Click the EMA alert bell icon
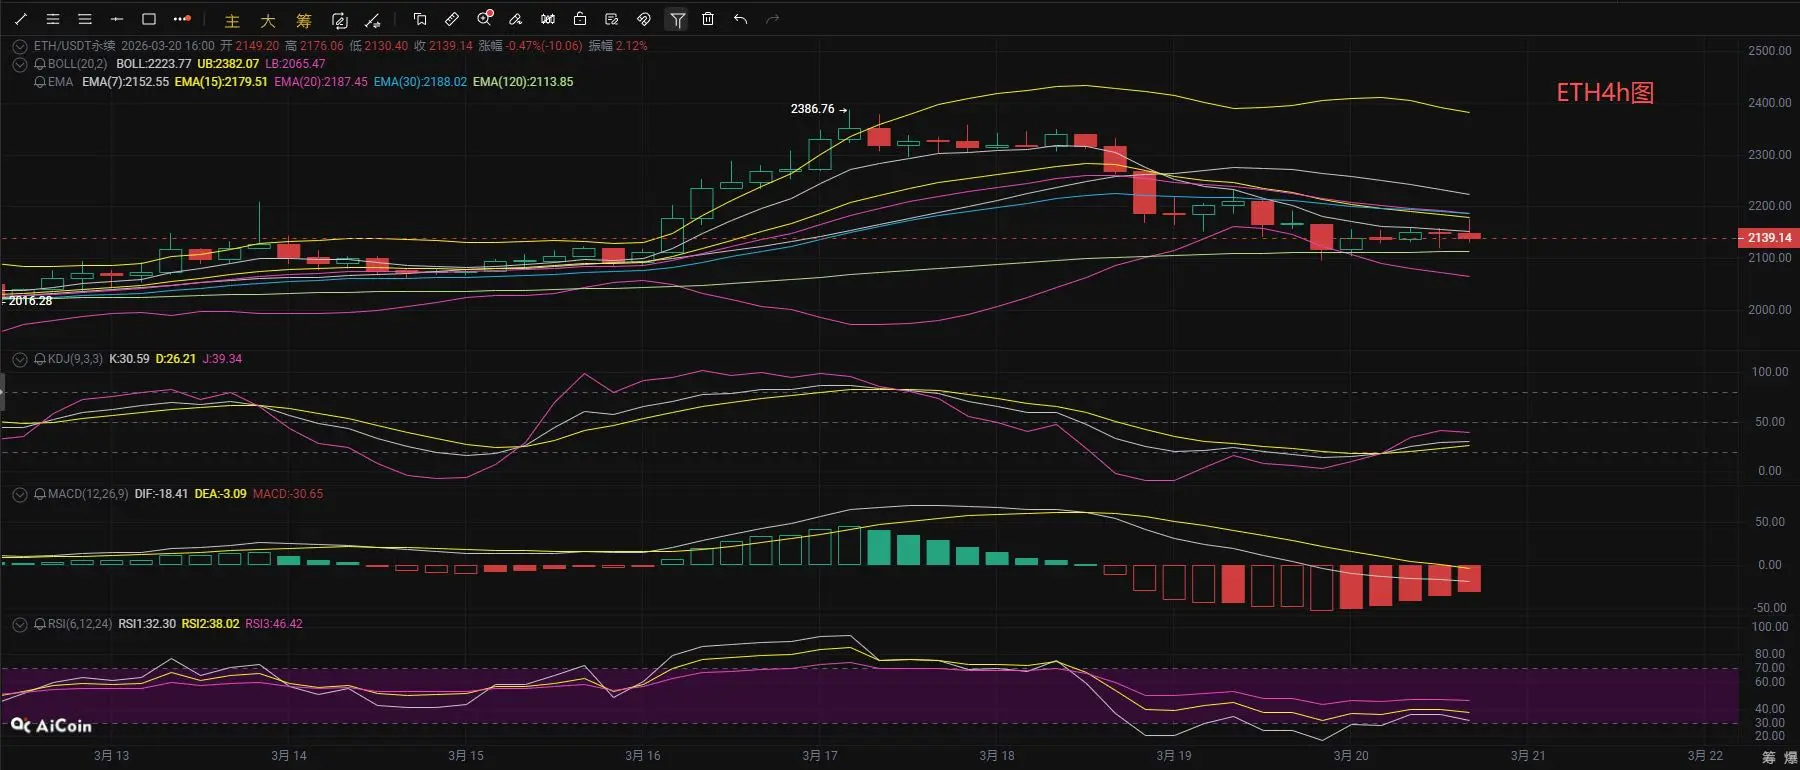The image size is (1800, 770). click(x=40, y=82)
